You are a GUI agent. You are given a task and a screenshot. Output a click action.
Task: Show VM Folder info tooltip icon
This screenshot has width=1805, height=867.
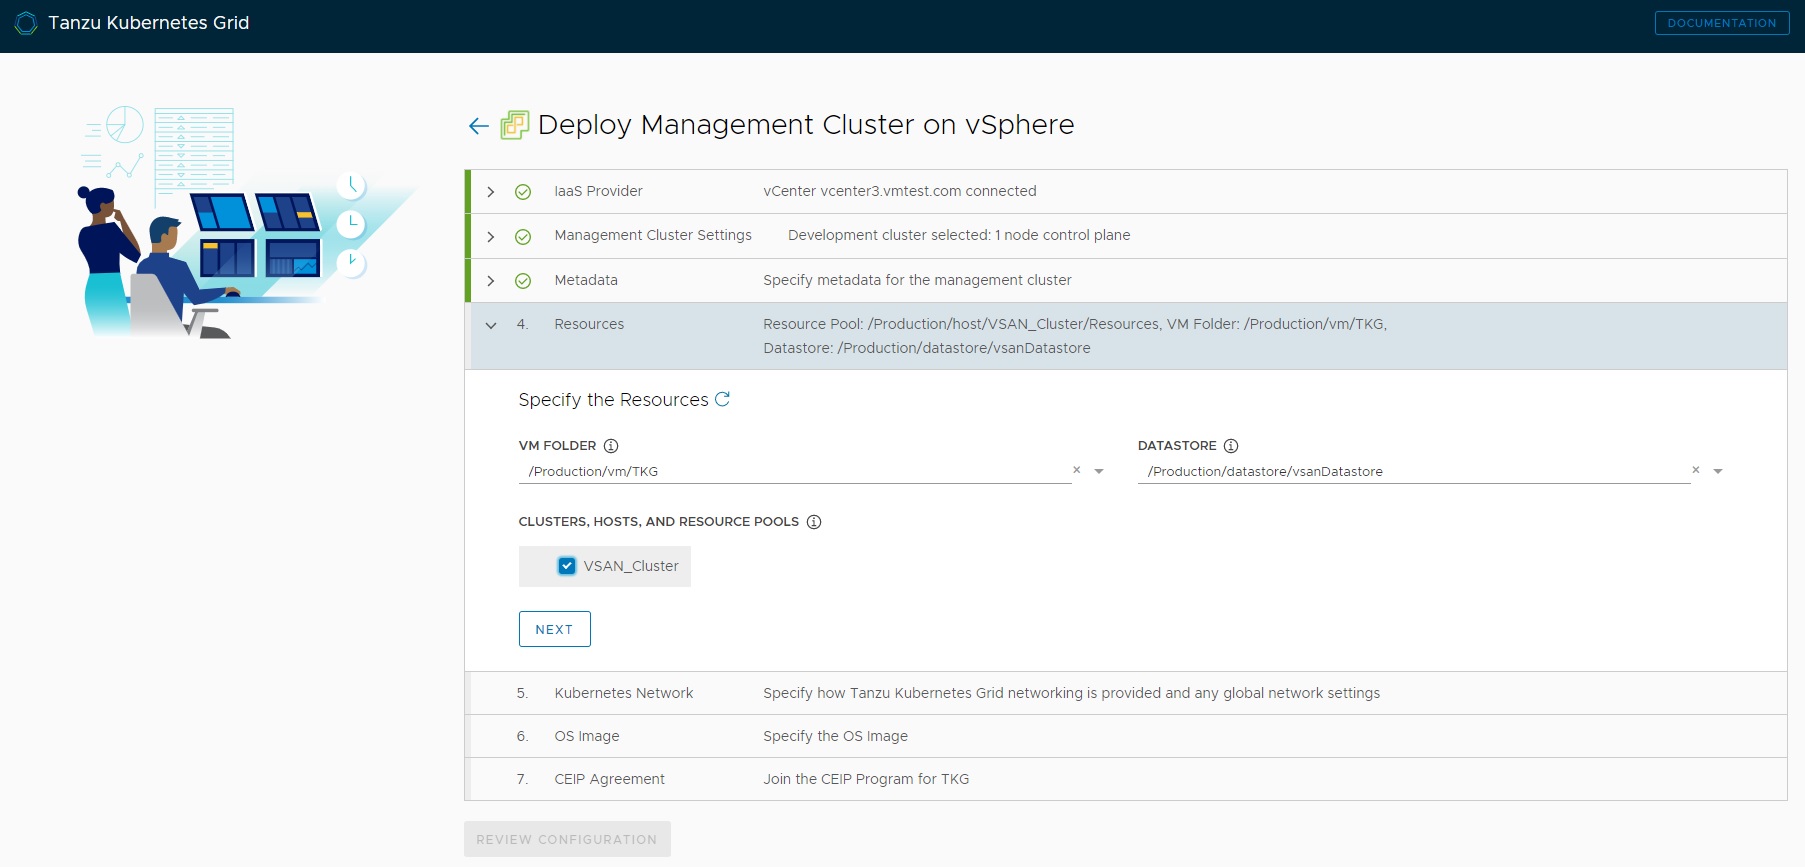pos(611,446)
